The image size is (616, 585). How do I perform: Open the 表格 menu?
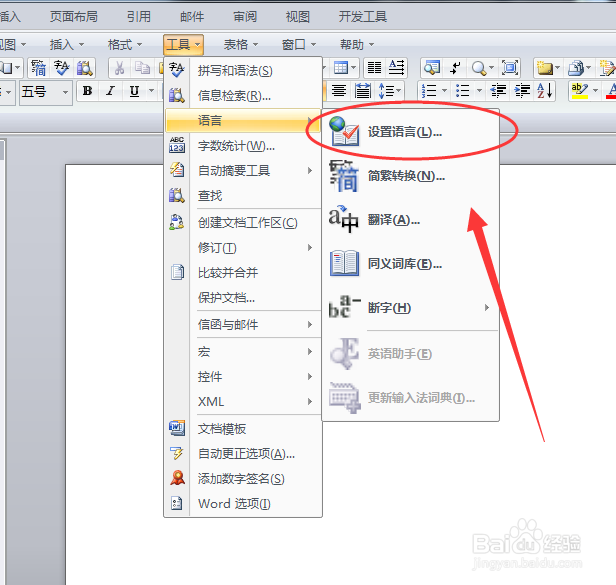[241, 44]
